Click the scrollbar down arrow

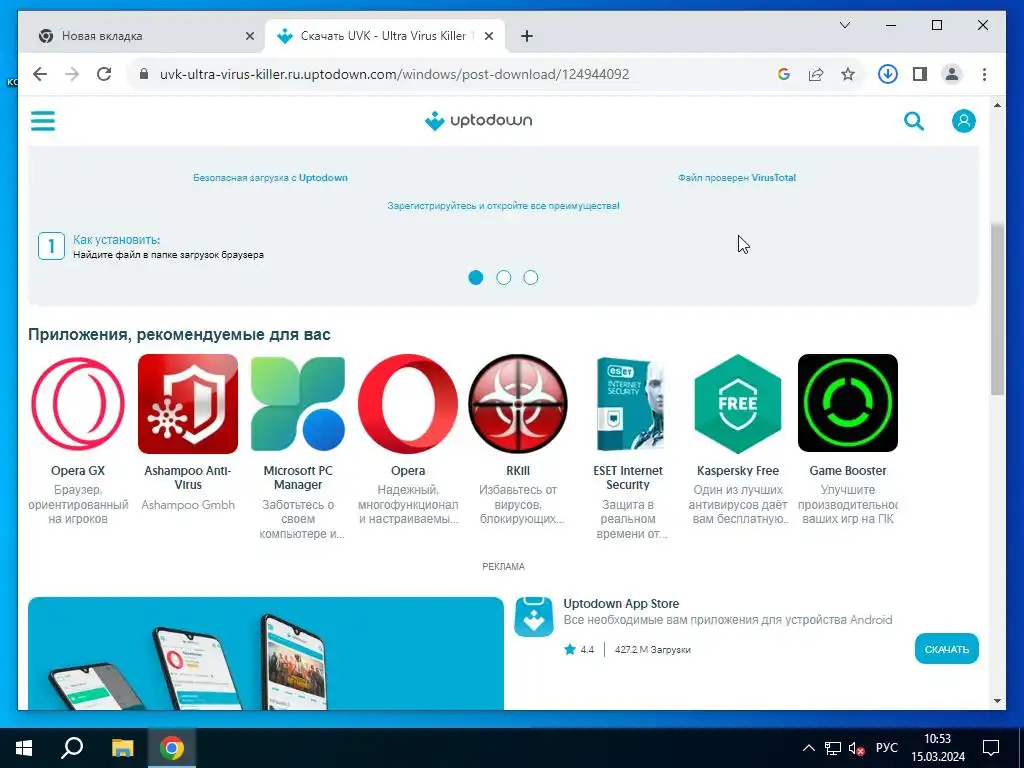click(x=997, y=701)
